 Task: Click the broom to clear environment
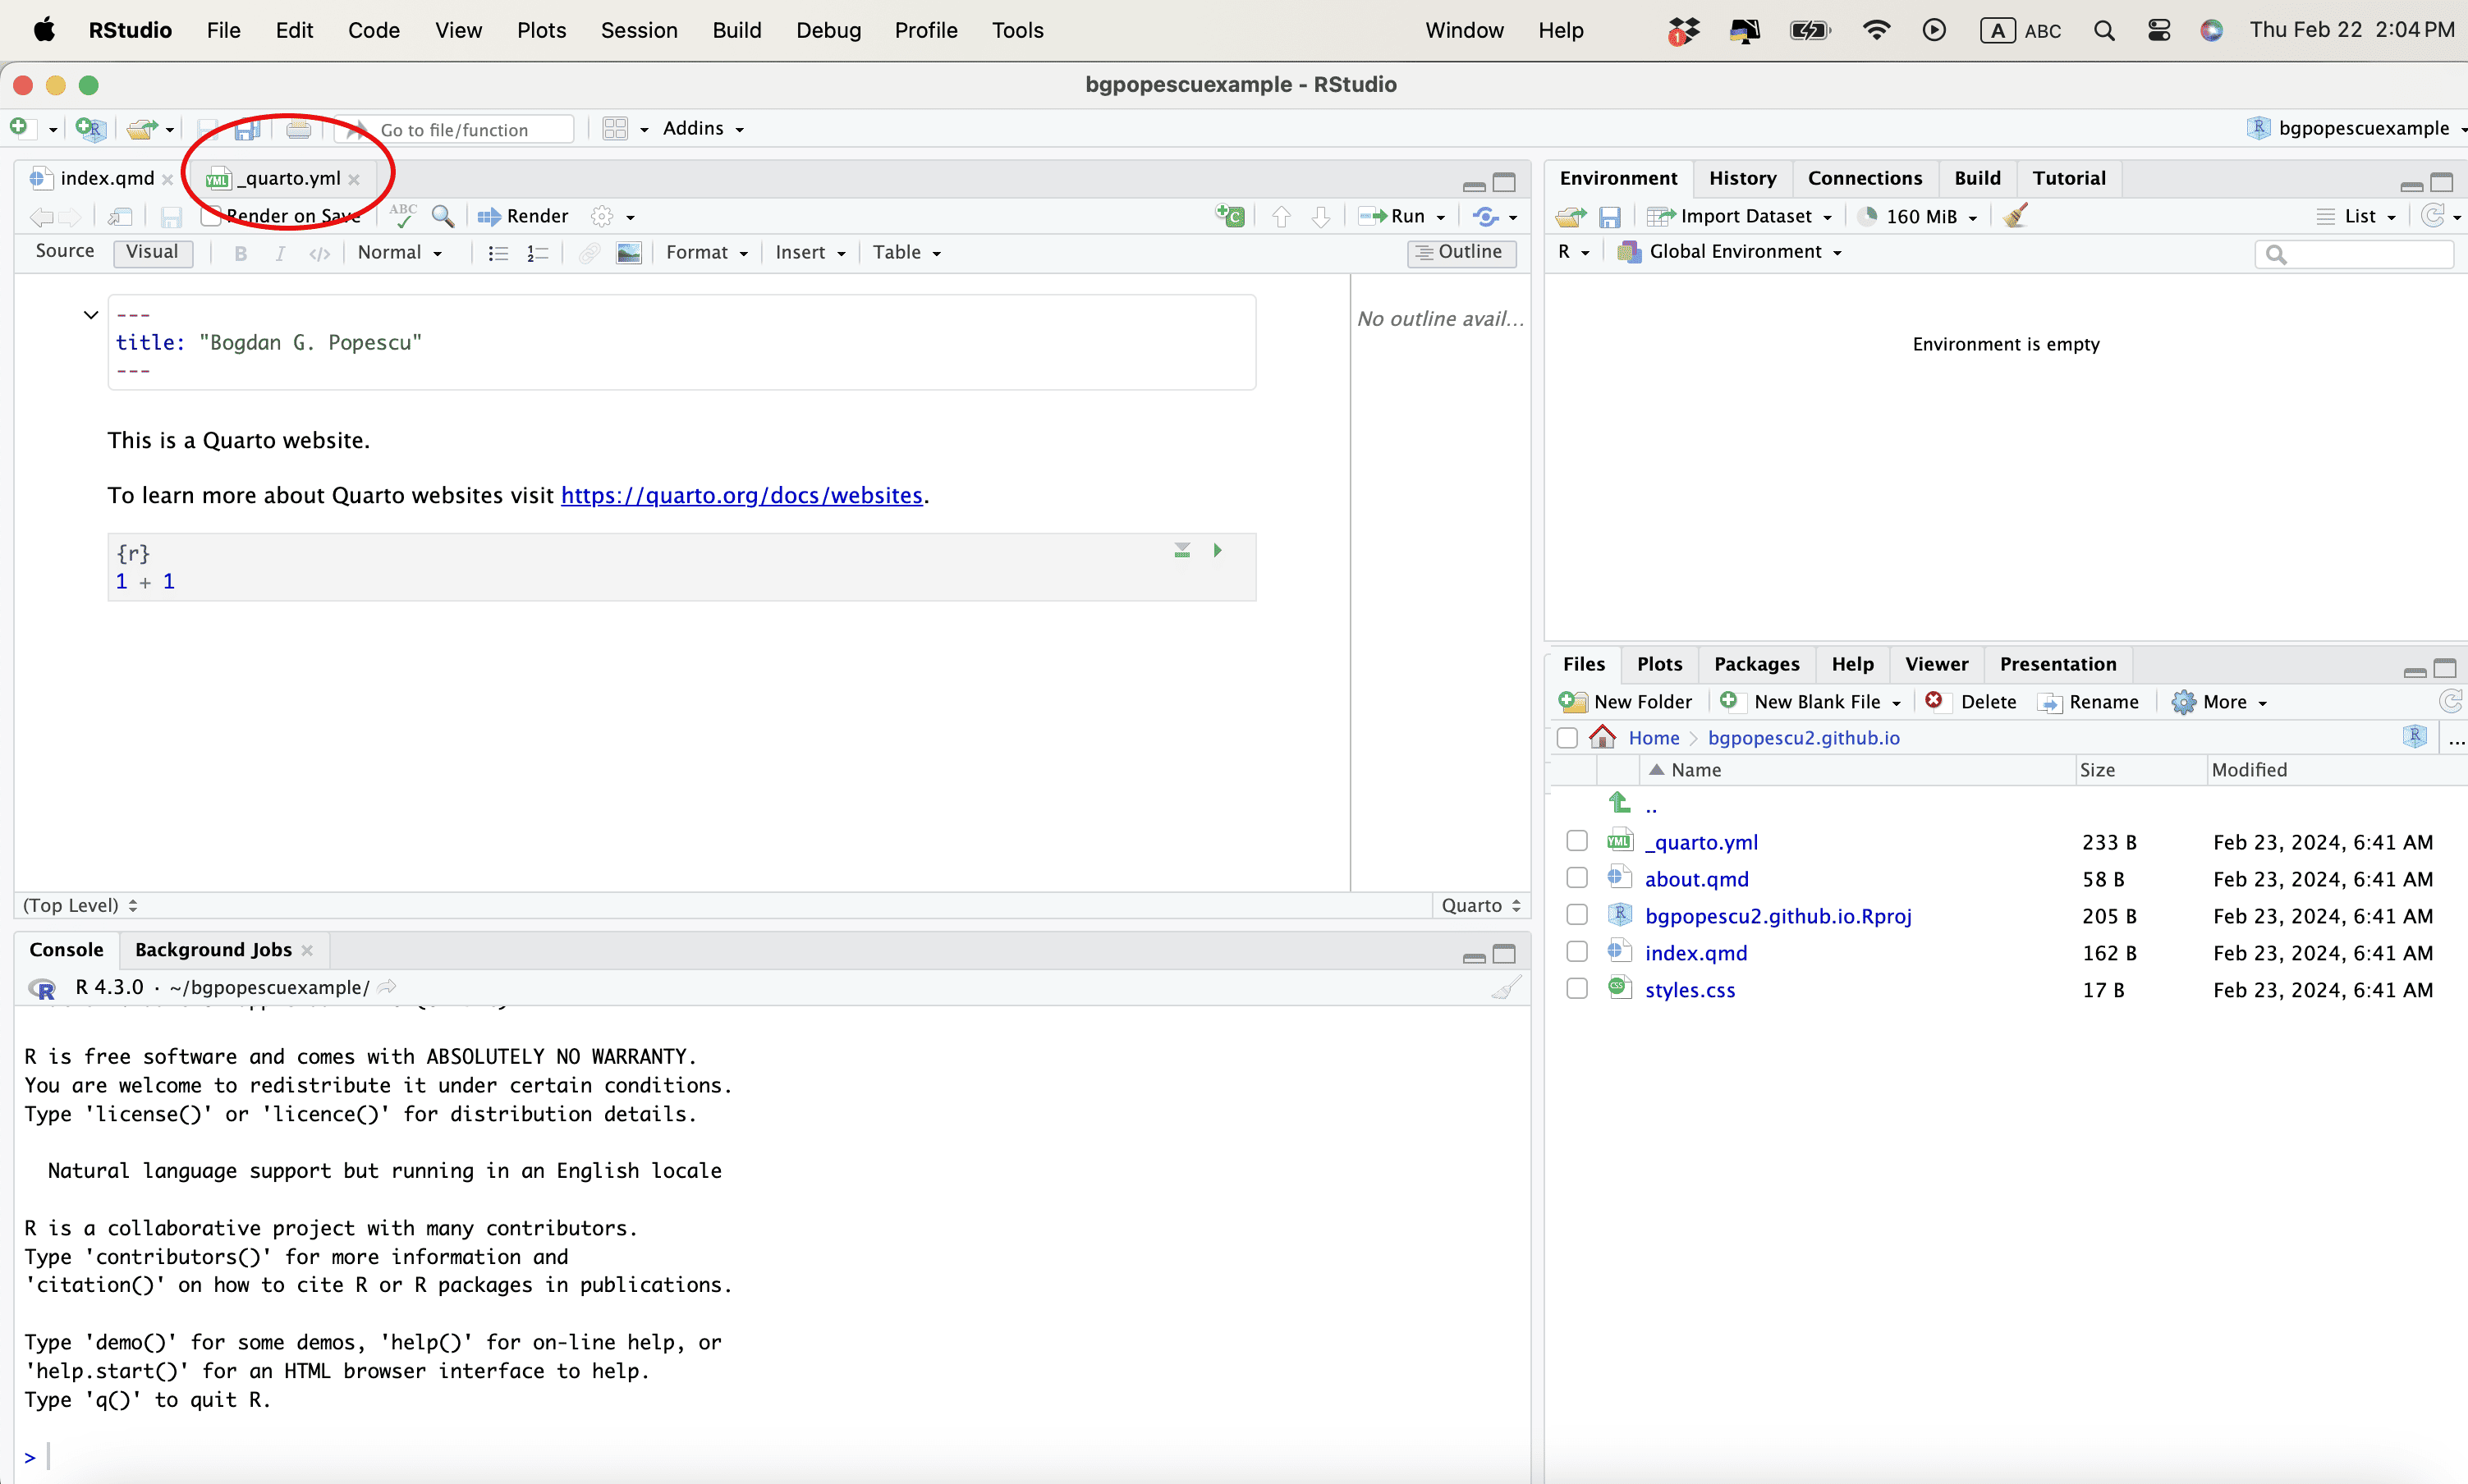[2014, 216]
